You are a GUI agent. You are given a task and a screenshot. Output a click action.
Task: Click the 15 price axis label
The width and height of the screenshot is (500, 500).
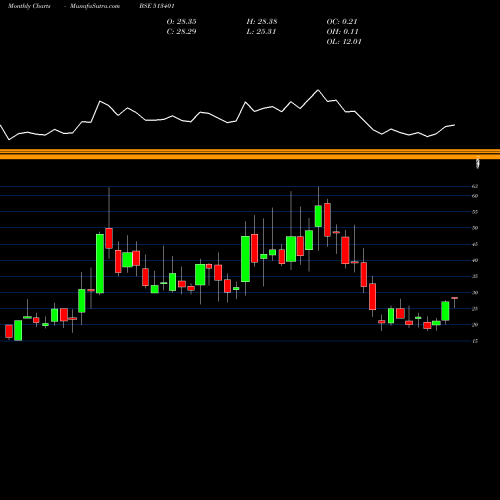click(x=475, y=341)
